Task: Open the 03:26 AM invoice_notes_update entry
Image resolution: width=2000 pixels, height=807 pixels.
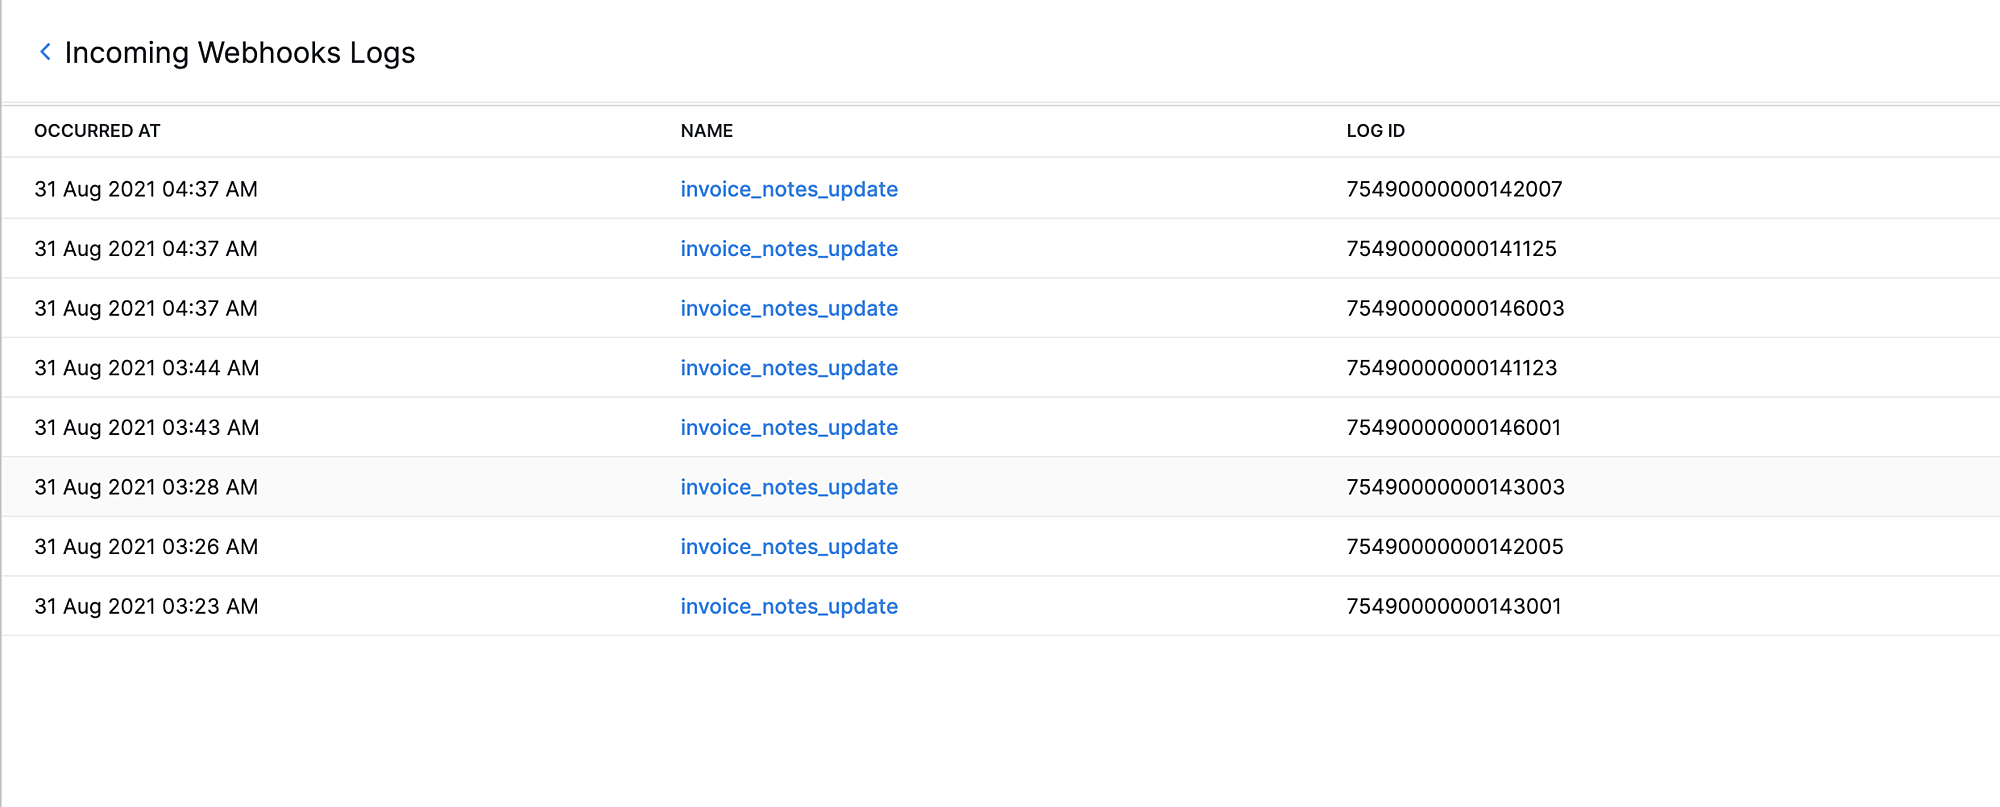Action: tap(789, 546)
